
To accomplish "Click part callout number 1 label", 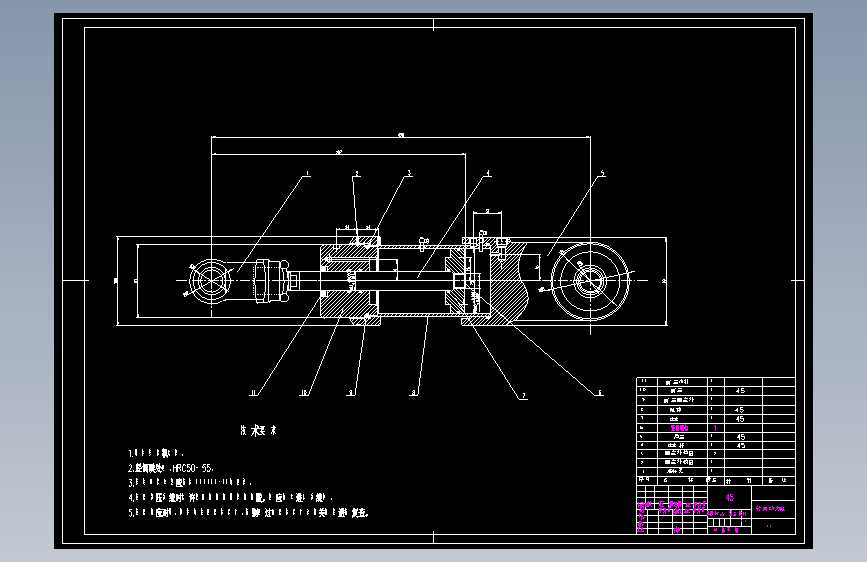I will pyautogui.click(x=307, y=174).
